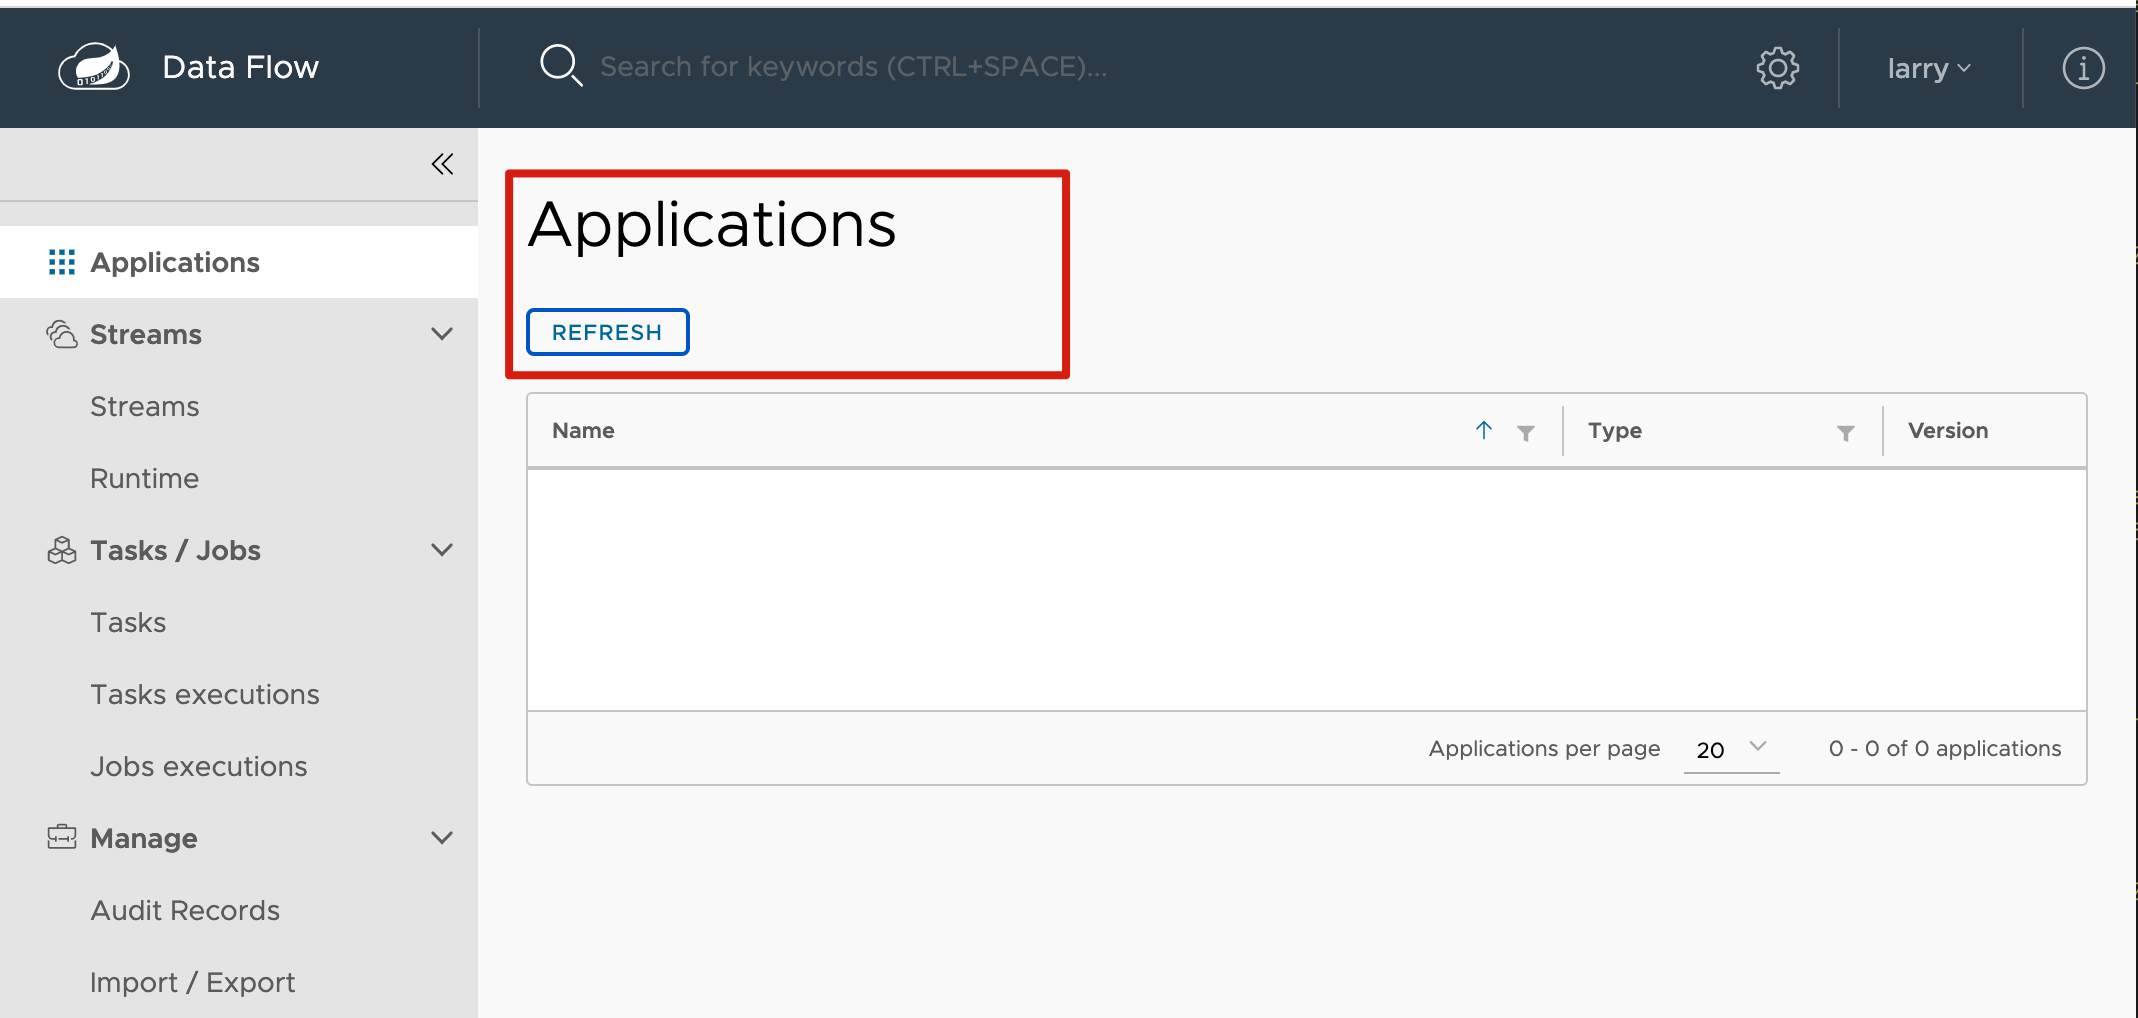The image size is (2138, 1018).
Task: Go to Runtime in the sidebar
Action: coord(145,478)
